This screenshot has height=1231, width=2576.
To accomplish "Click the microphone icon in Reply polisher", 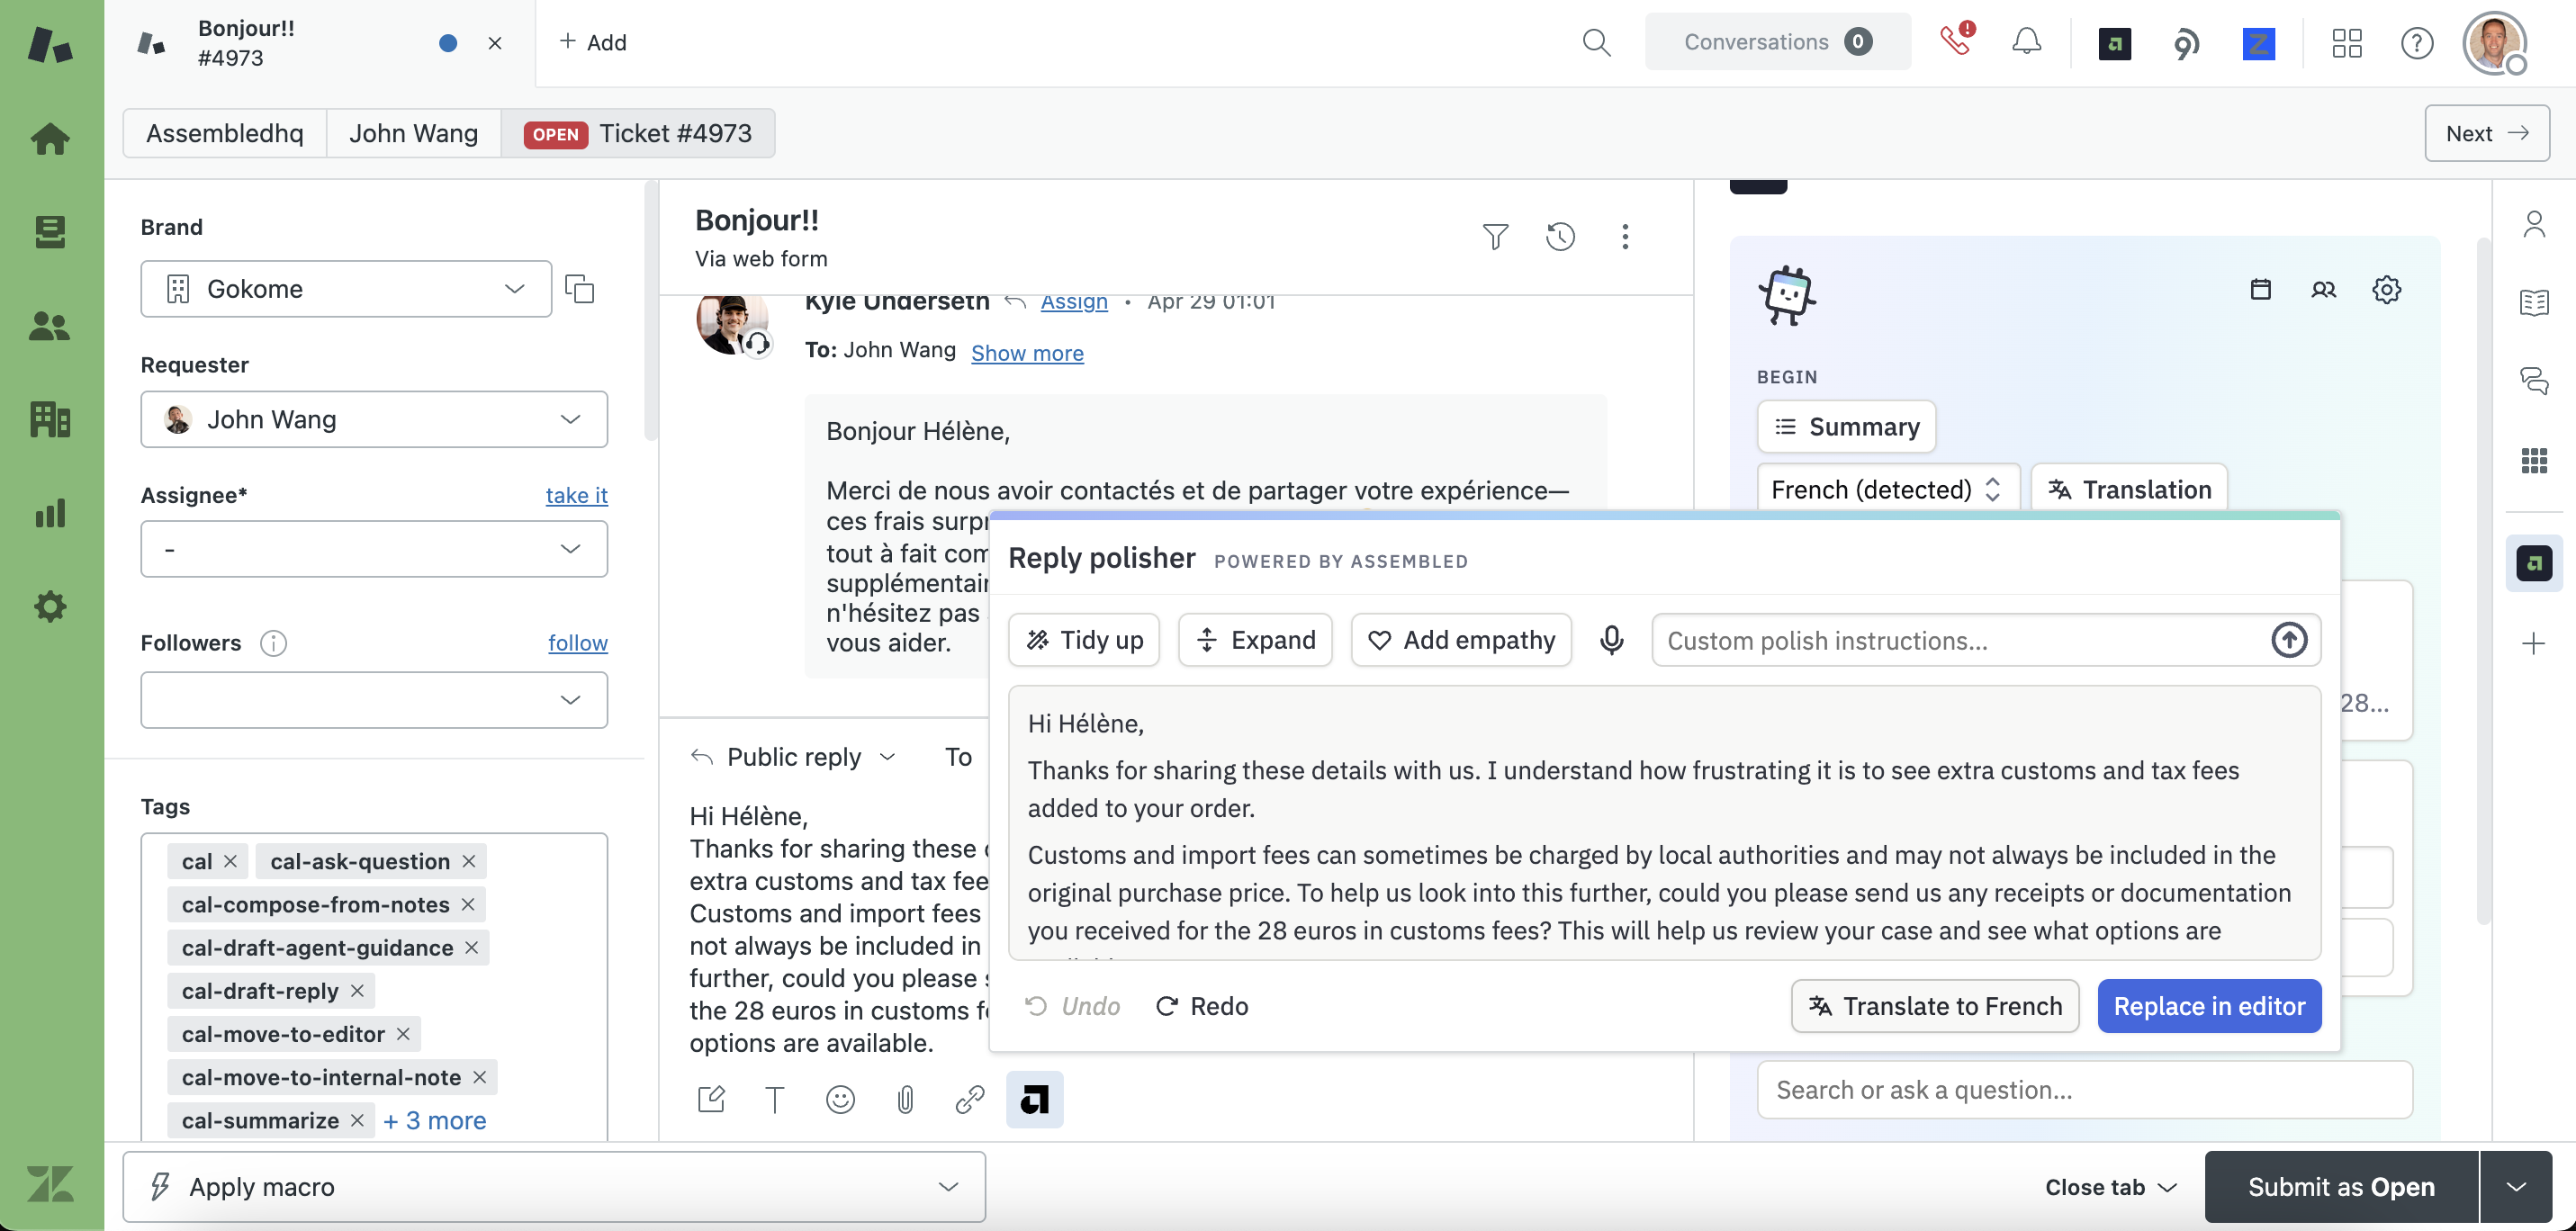I will tap(1611, 640).
